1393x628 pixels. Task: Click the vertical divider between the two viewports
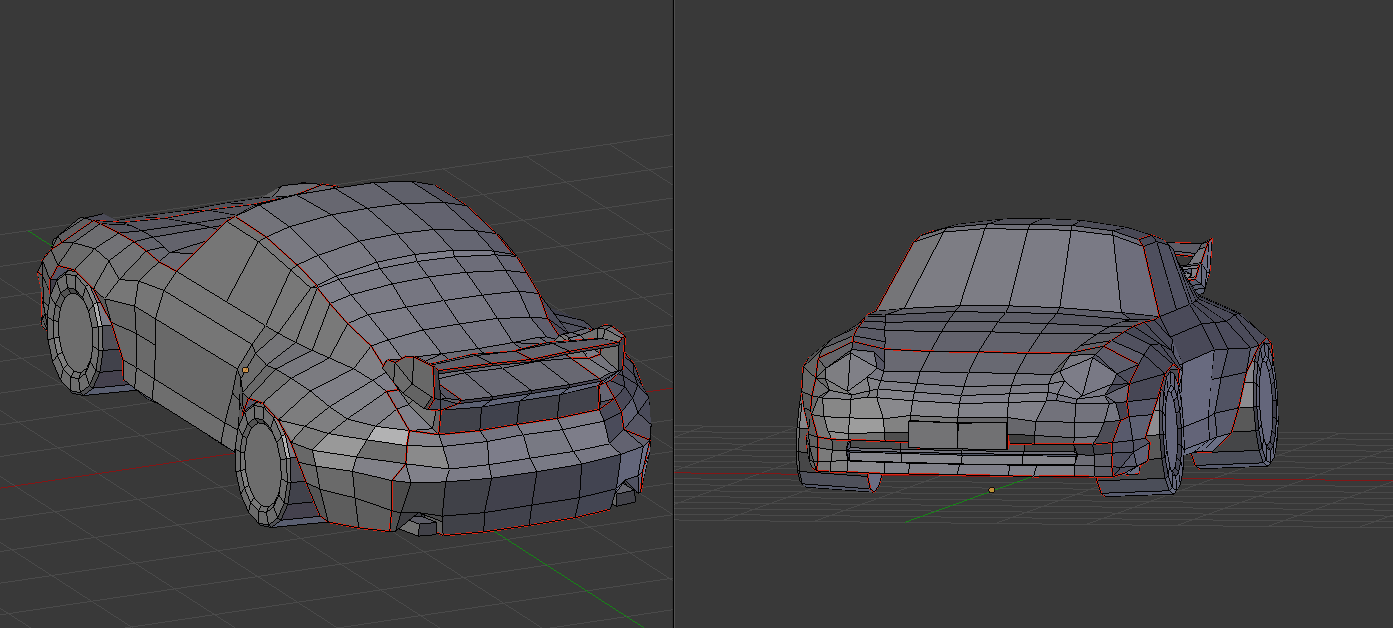[x=673, y=314]
